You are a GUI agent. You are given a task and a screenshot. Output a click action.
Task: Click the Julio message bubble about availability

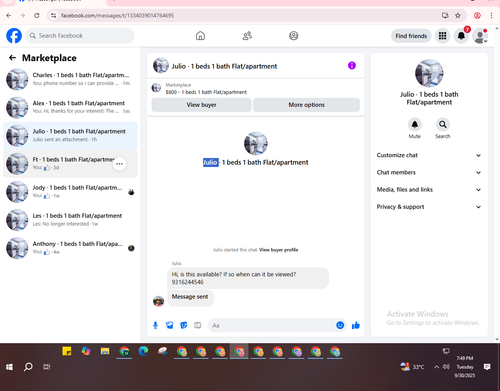(248, 278)
